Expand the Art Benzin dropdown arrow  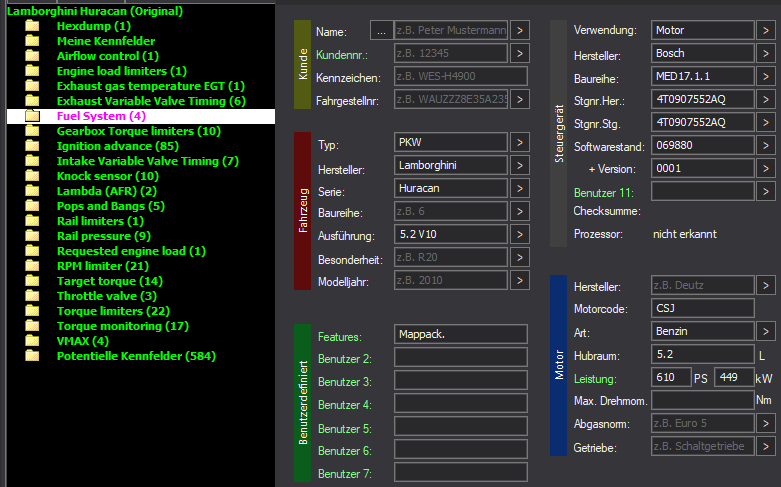(766, 331)
